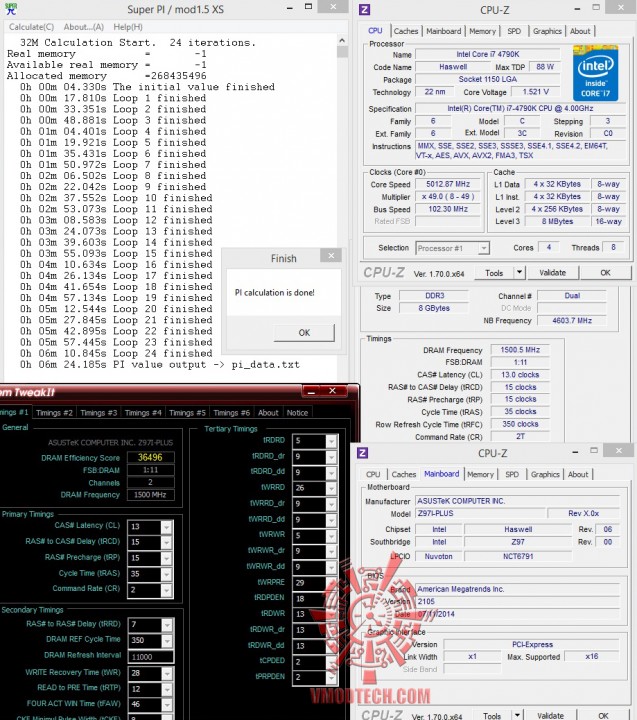Open the About...(A) menu in Super PI

click(x=84, y=27)
